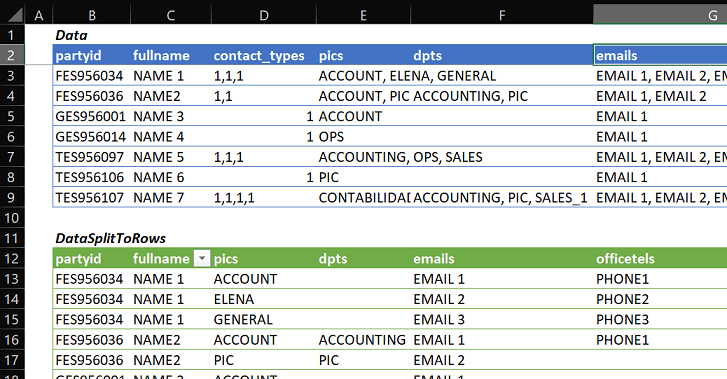Click cell '1,1,1,1' in row 9
727x379 pixels.
pyautogui.click(x=264, y=198)
